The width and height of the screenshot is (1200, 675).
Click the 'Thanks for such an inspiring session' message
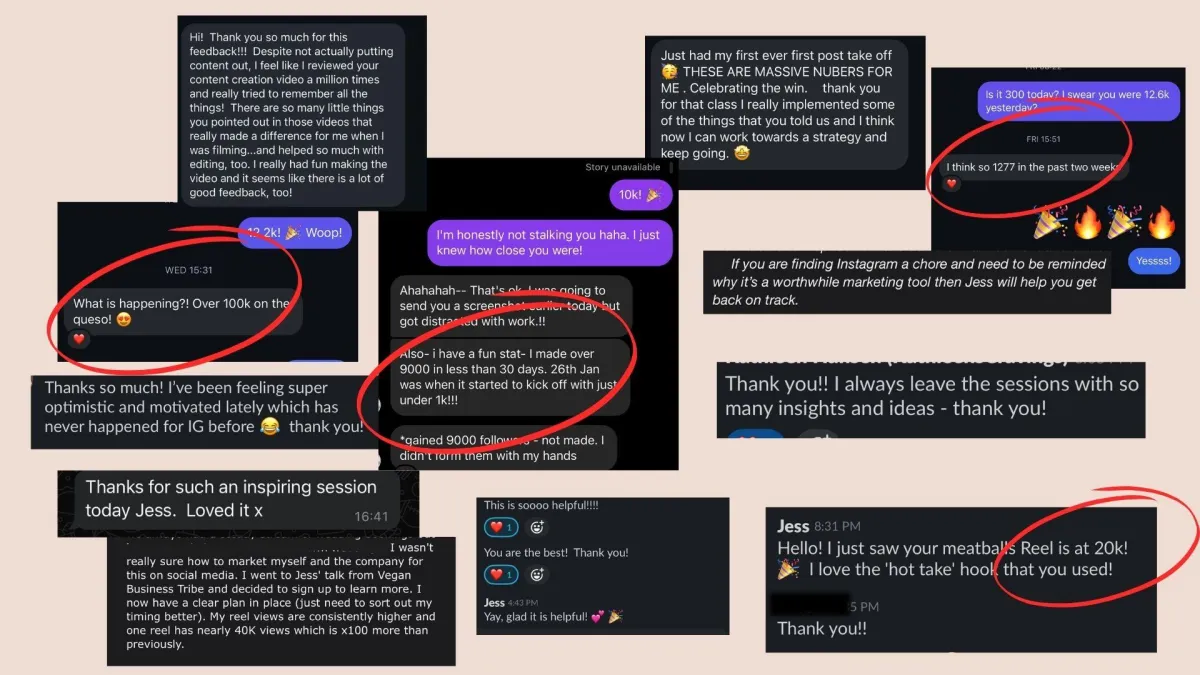click(x=231, y=498)
